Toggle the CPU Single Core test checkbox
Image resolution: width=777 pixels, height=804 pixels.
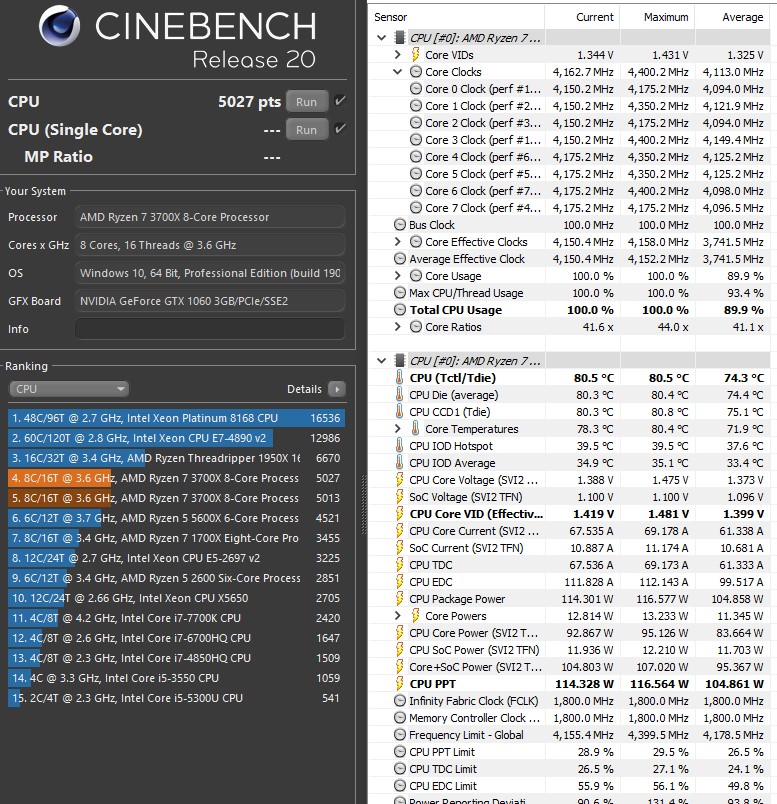(341, 129)
